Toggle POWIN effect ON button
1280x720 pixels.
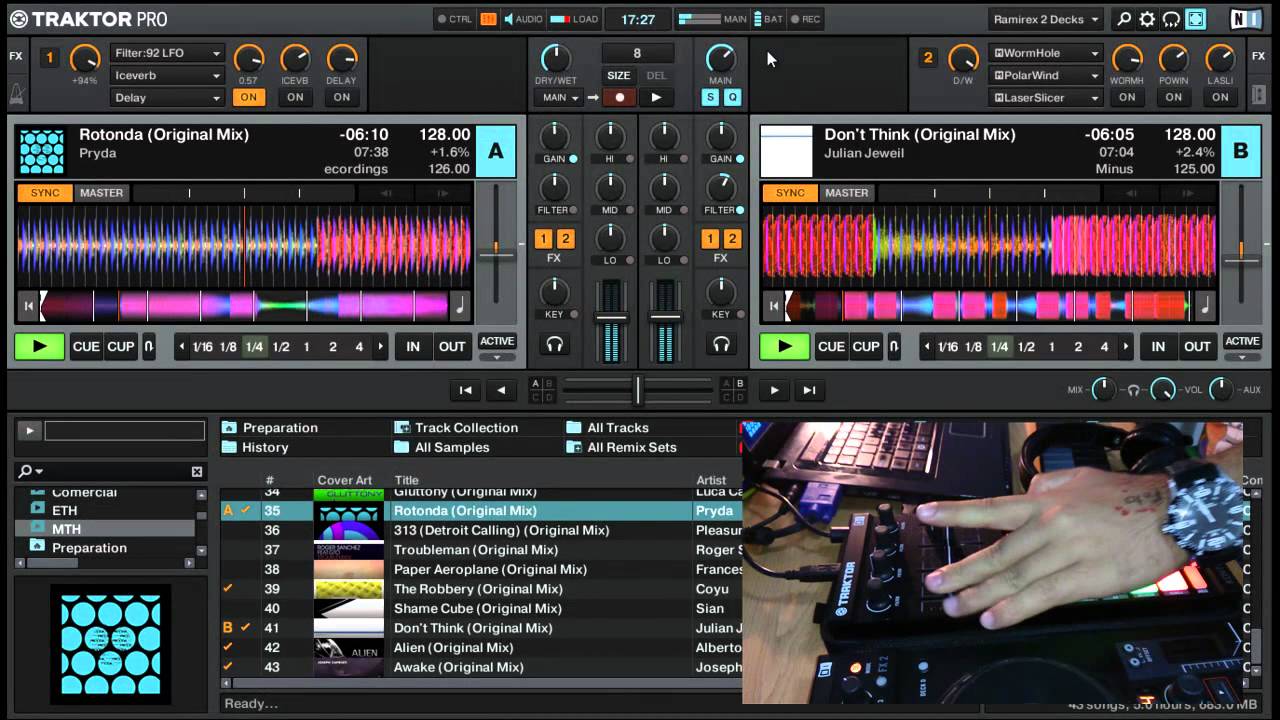1174,97
